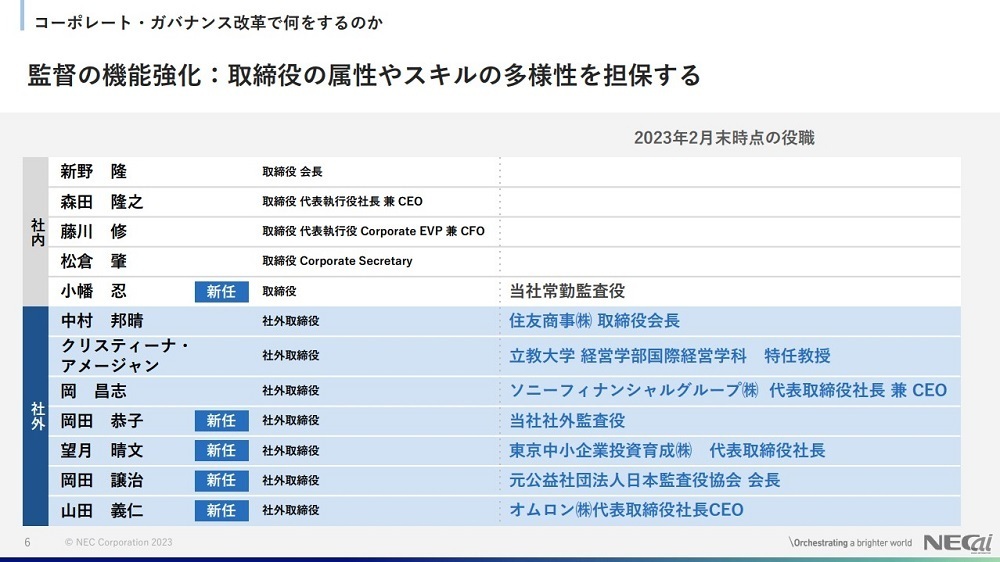The image size is (1000, 562).
Task: Select the name 小幡 忍
Action: tap(94, 291)
